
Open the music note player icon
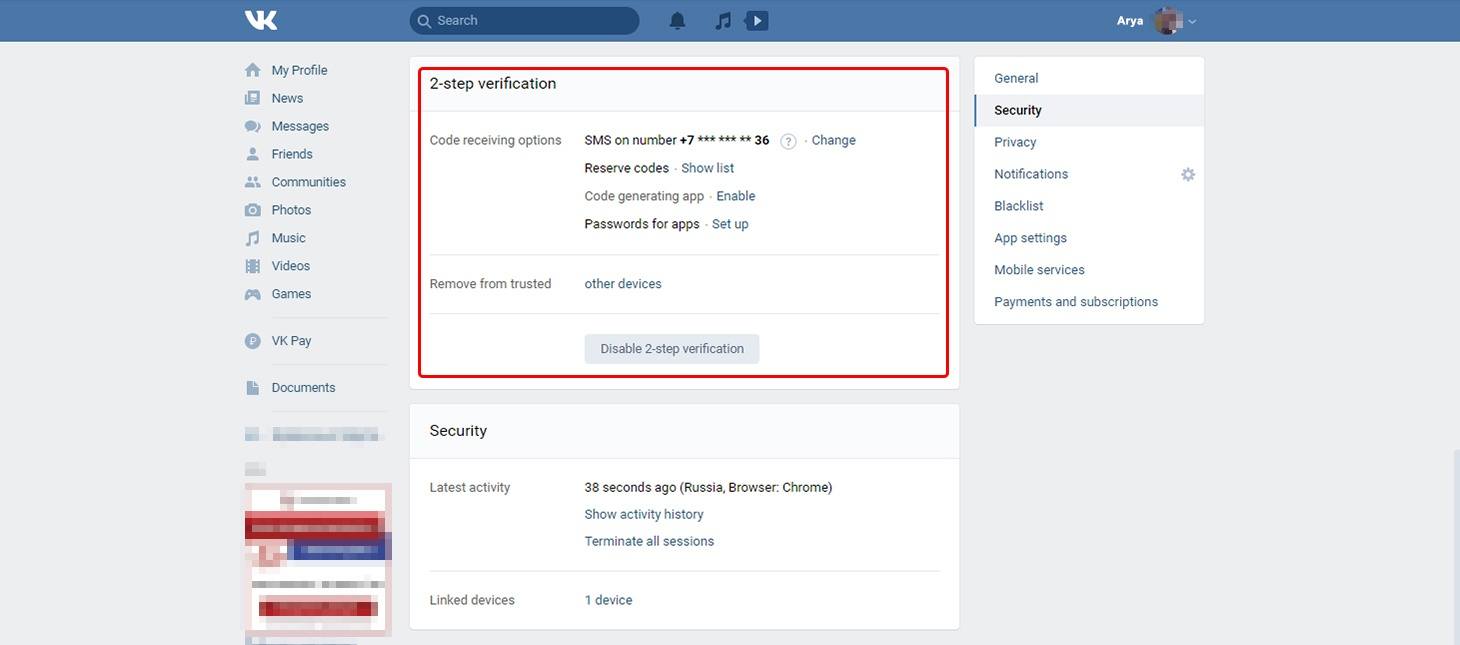pyautogui.click(x=723, y=20)
